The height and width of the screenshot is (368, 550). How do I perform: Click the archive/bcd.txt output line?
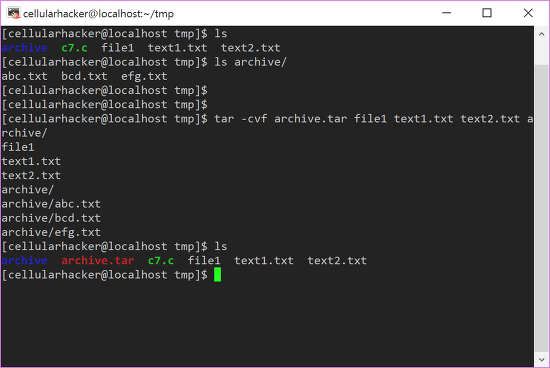click(51, 218)
